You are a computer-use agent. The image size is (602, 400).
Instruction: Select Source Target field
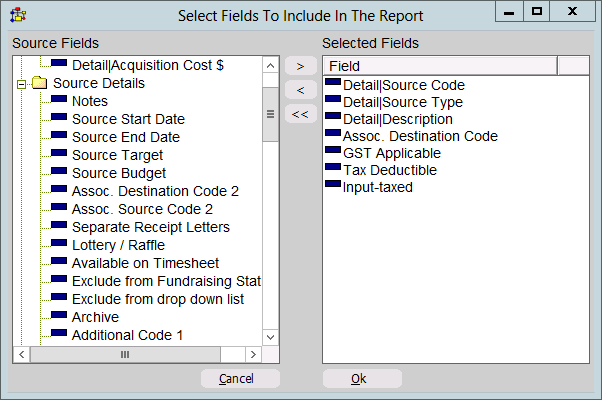click(x=117, y=155)
